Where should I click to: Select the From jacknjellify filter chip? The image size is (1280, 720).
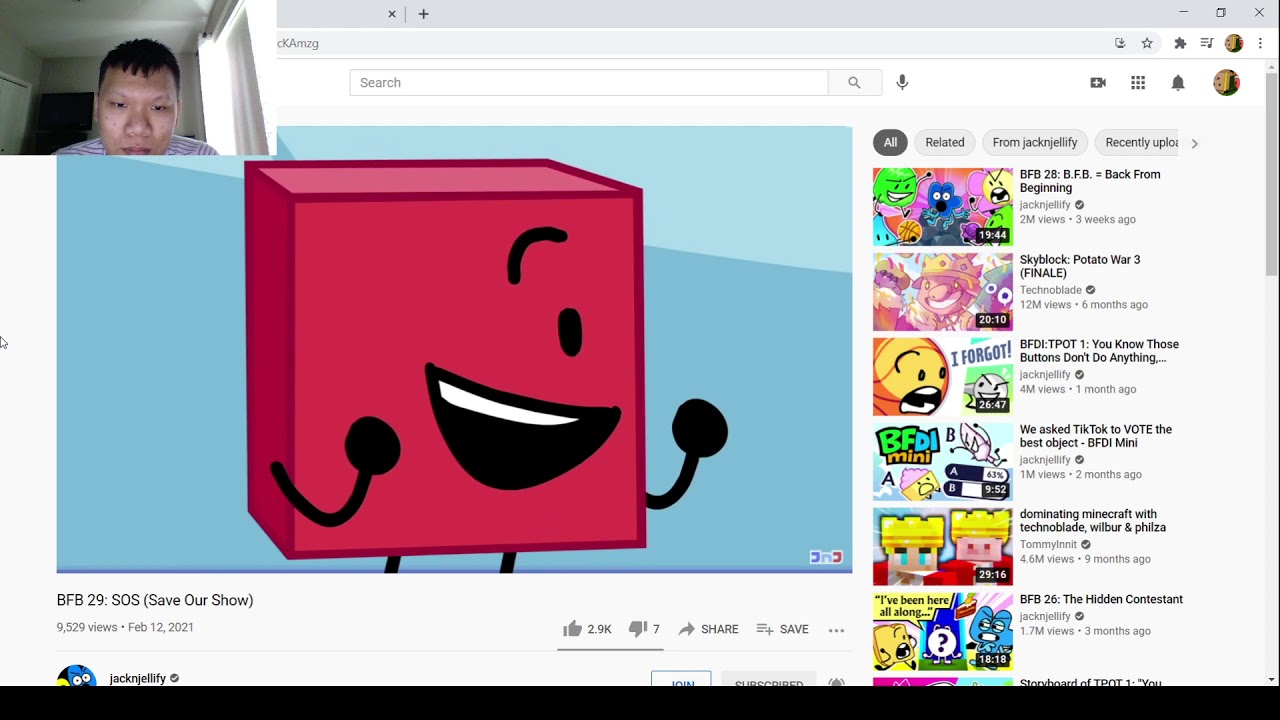coord(1035,143)
